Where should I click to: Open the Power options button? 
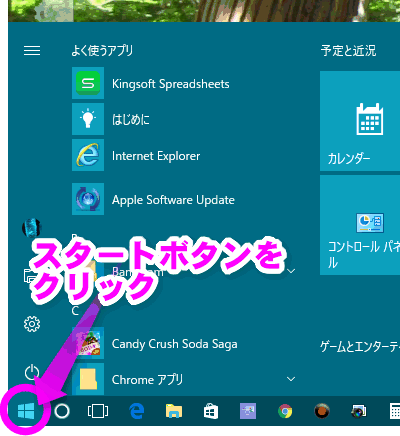32,372
